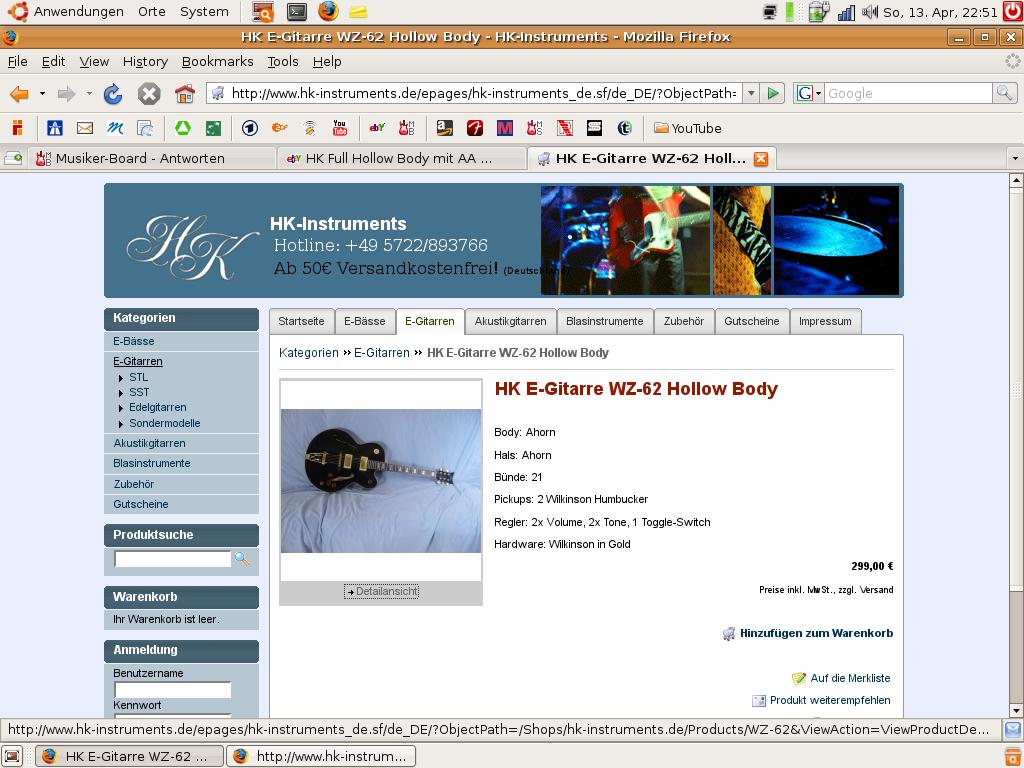Click the volume speaker icon in the panel
The width and height of the screenshot is (1024, 768).
tap(870, 12)
